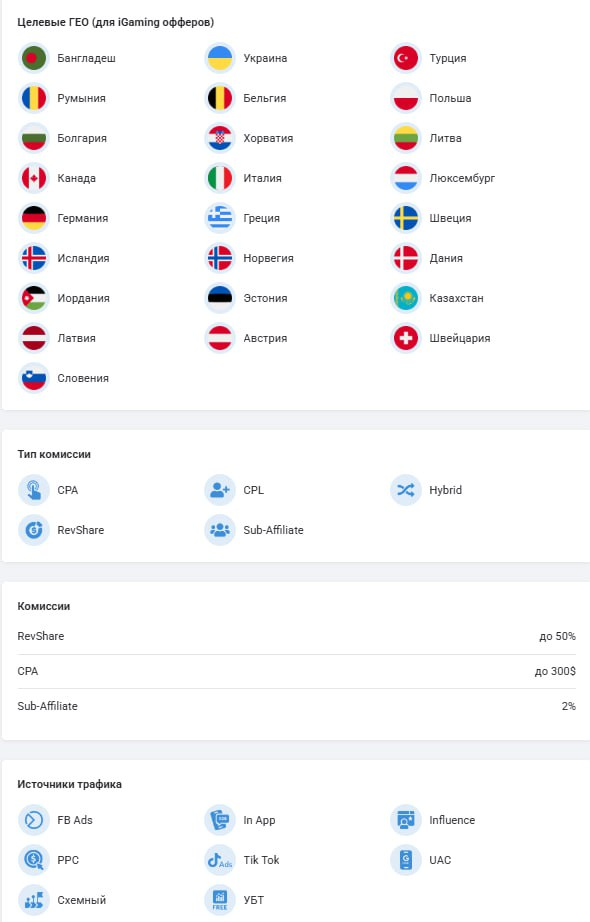
Task: Select the UAC phone icon
Action: (x=406, y=860)
